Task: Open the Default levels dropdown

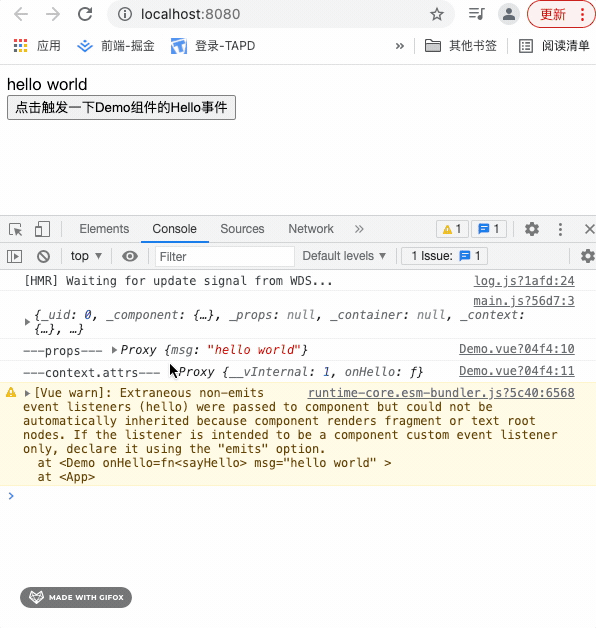Action: coord(344,256)
